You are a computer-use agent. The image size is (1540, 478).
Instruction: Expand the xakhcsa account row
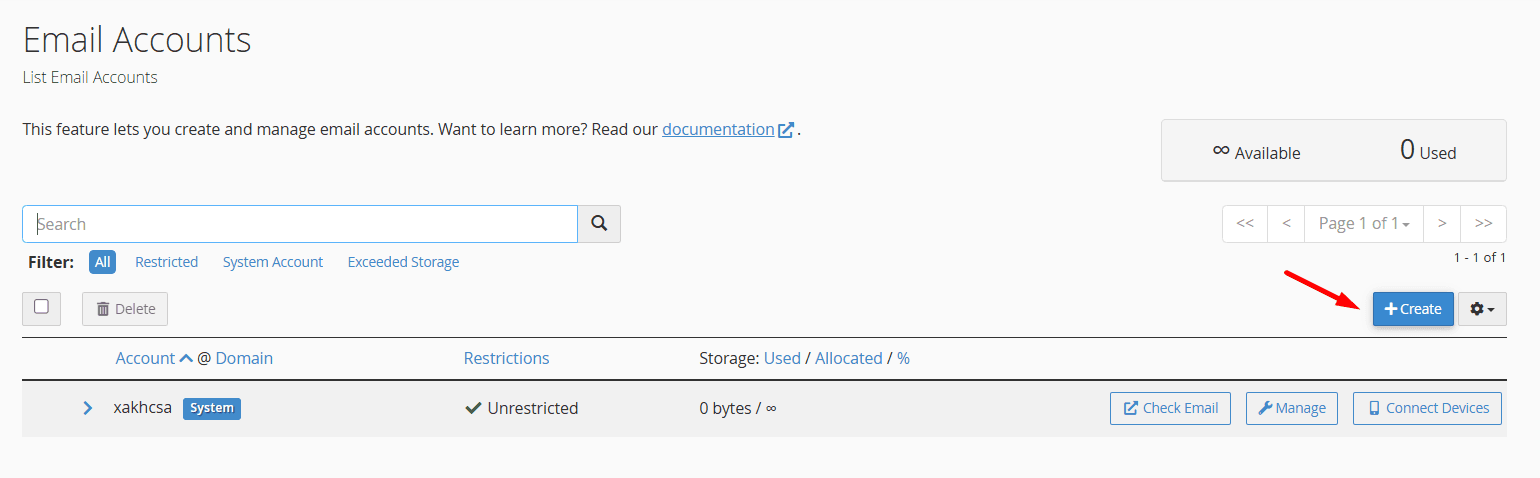pos(88,408)
